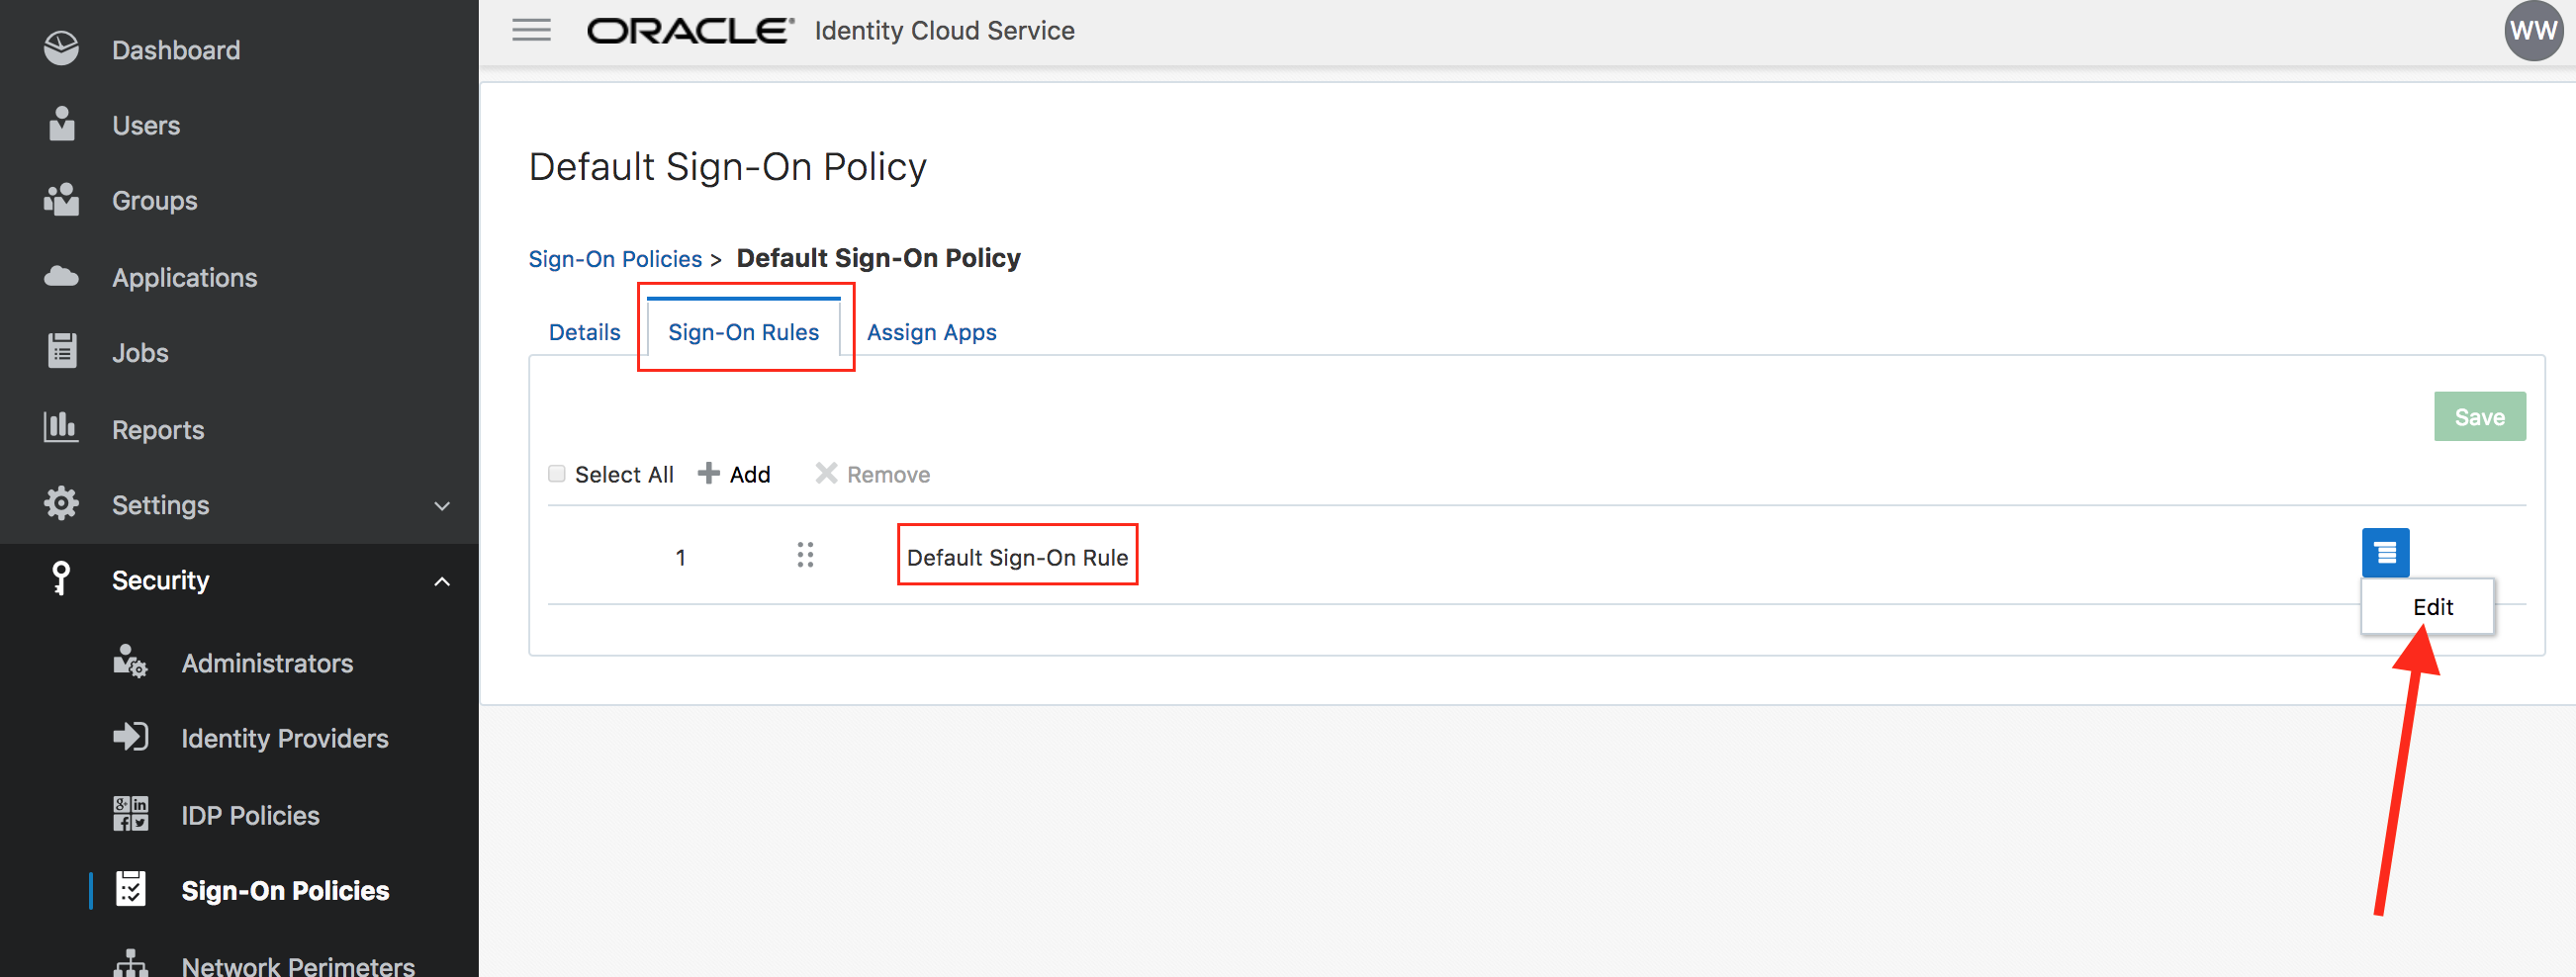Click the Network Perimeters icon

(x=130, y=963)
